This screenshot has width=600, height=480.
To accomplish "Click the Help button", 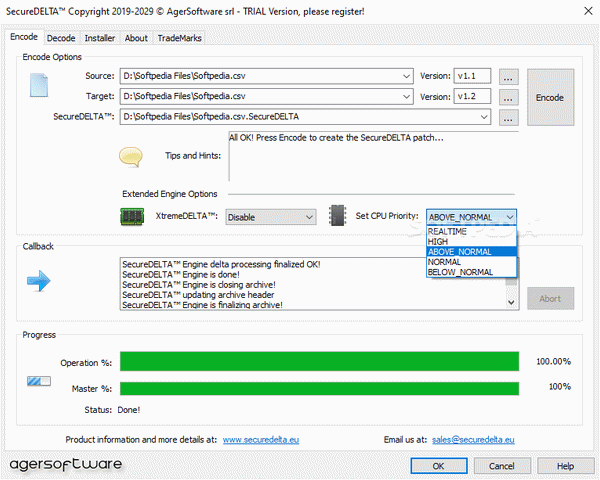I will click(x=565, y=466).
